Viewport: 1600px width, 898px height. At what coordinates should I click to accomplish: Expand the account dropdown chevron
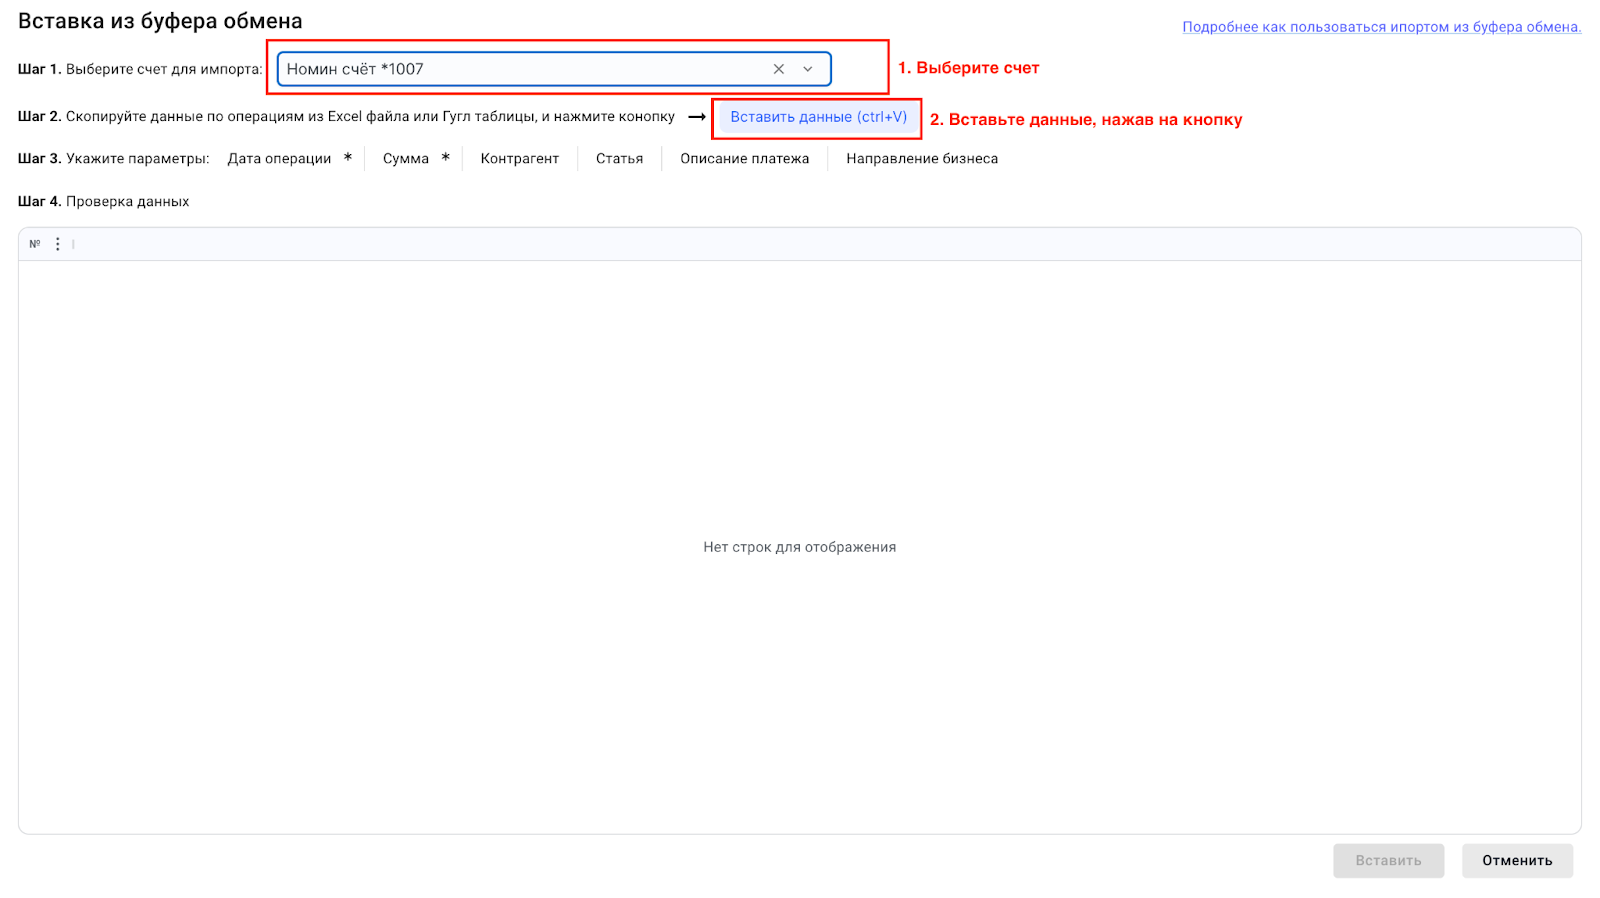808,69
